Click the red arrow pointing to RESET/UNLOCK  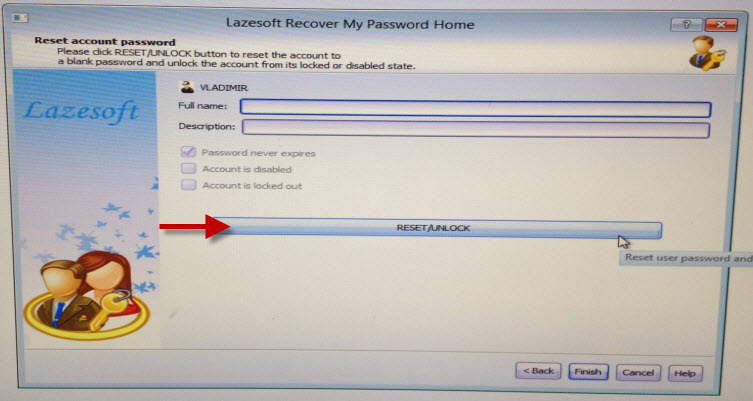(194, 227)
